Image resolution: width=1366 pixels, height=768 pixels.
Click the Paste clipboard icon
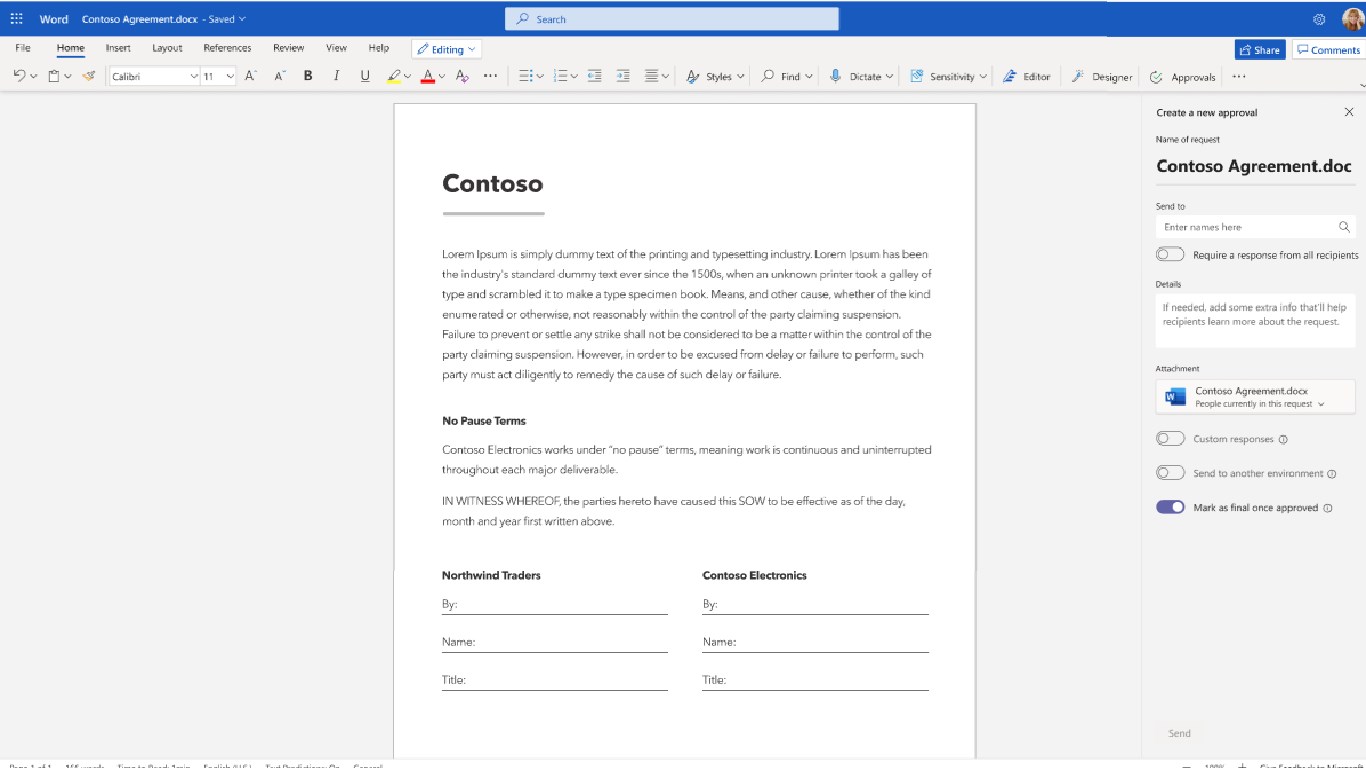[x=54, y=76]
